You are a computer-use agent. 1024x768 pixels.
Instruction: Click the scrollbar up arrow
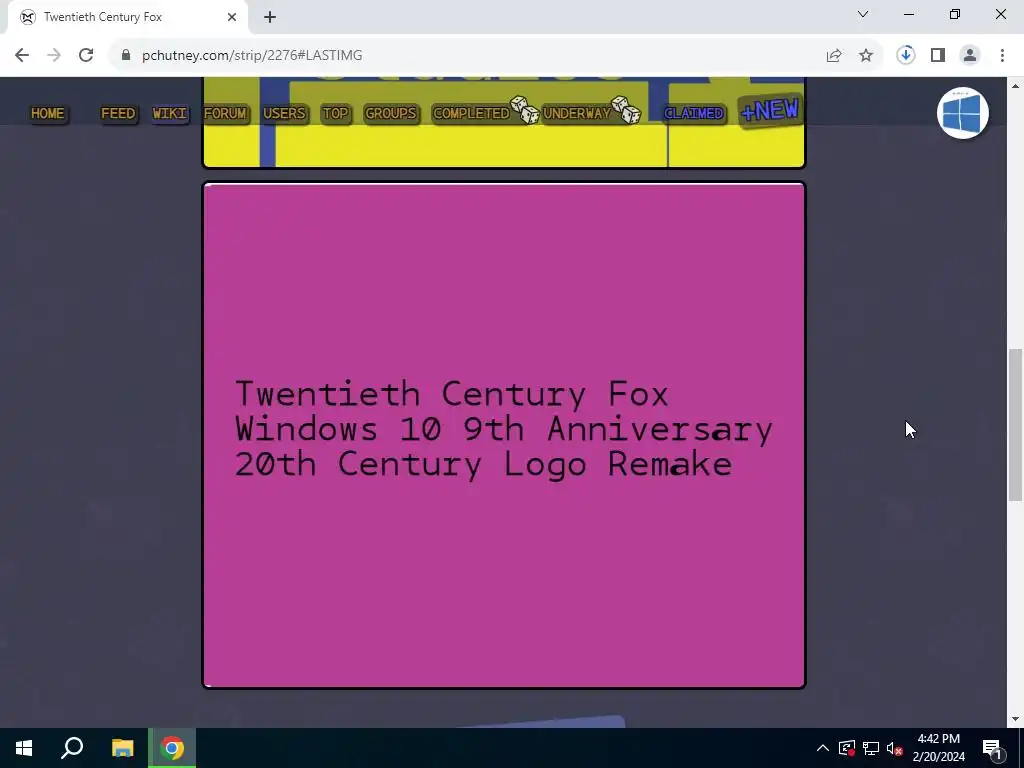coord(1016,85)
